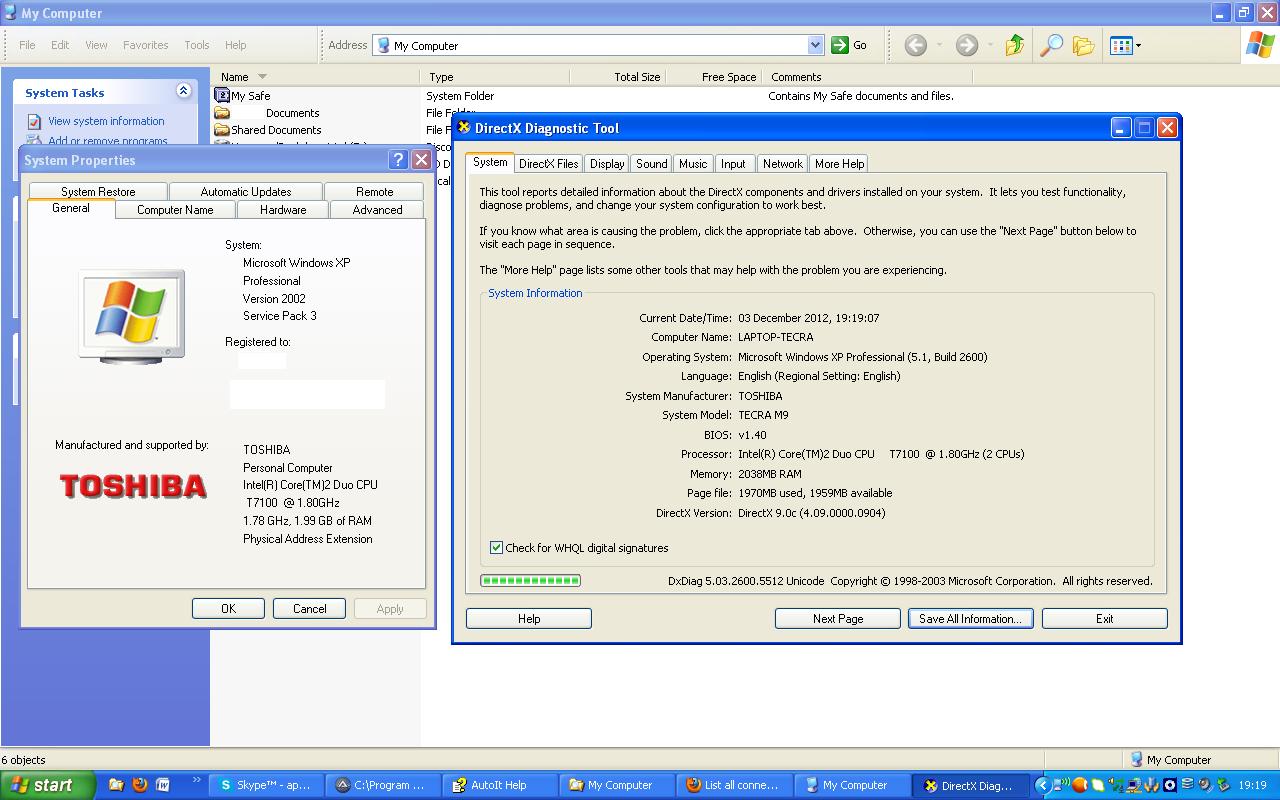Open the Advanced tab in System Properties
Screen dimensions: 1280x800
tap(377, 210)
